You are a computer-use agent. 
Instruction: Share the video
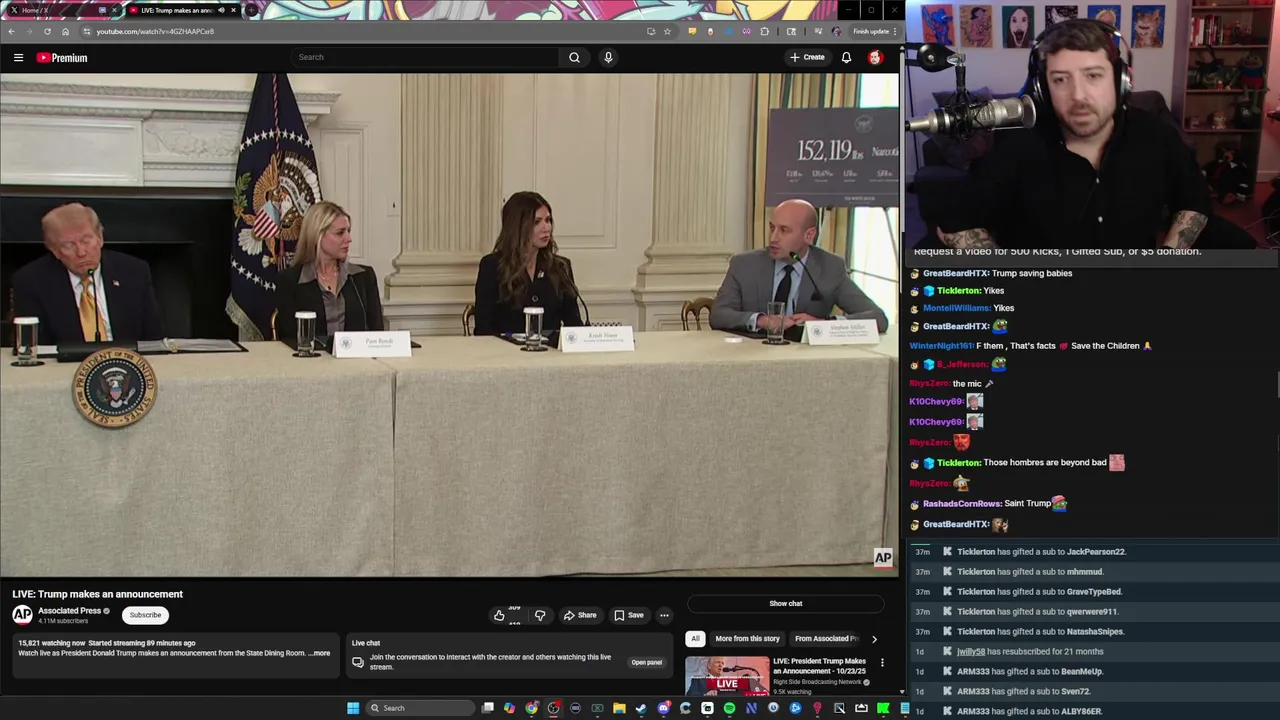(580, 615)
